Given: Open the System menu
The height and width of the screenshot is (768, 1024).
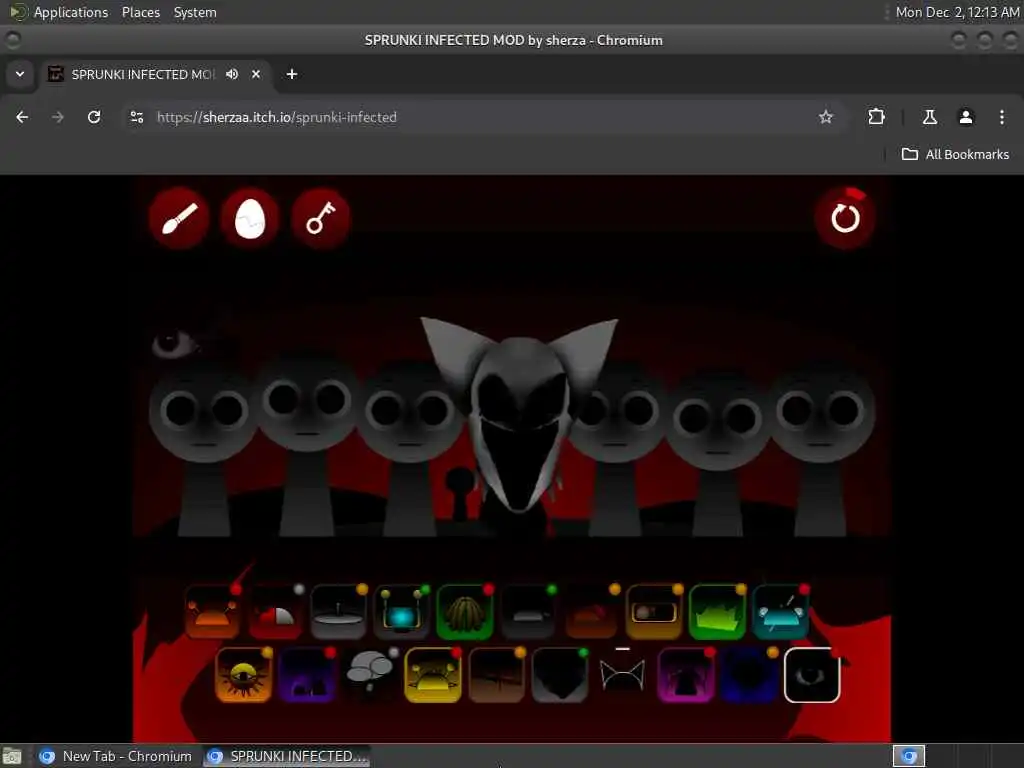Looking at the screenshot, I should 195,12.
